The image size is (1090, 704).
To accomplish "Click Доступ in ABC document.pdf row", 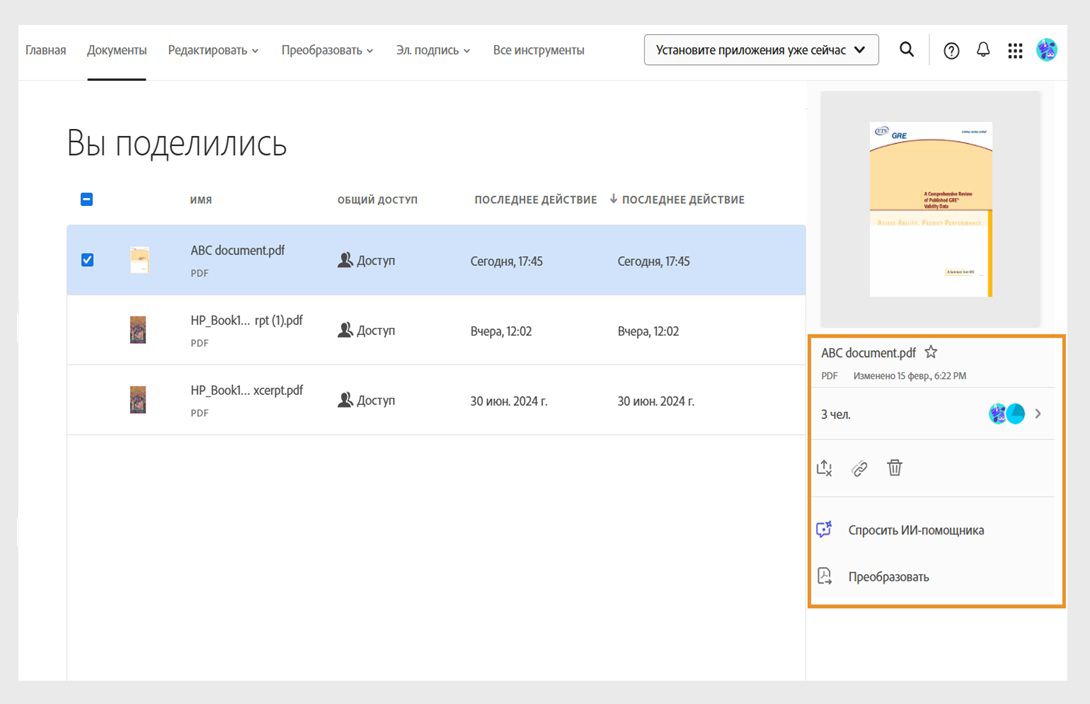I will 376,261.
